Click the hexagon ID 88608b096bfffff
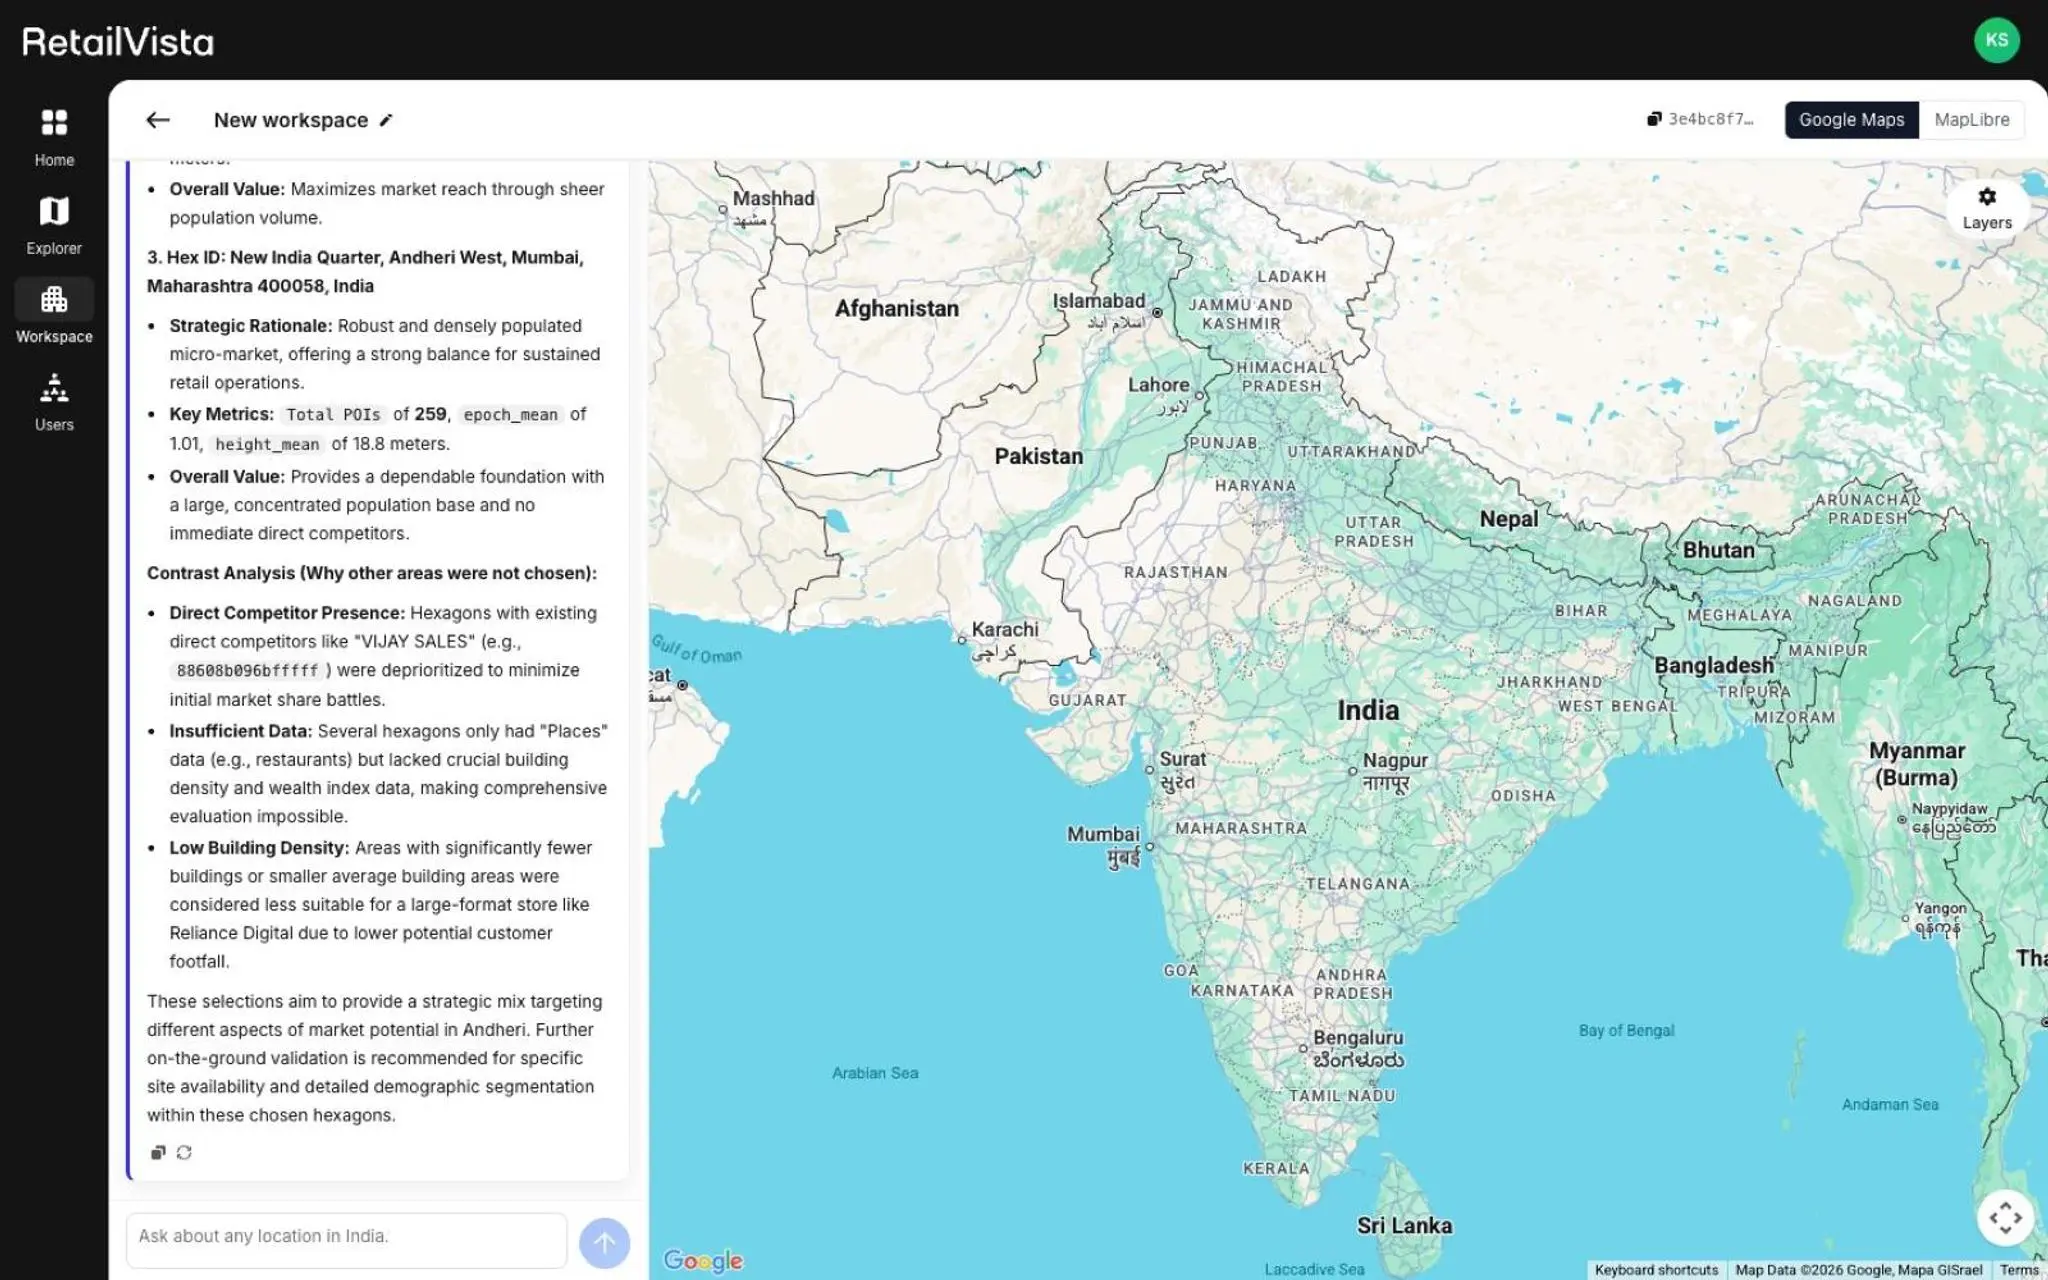The width and height of the screenshot is (2048, 1280). [247, 671]
